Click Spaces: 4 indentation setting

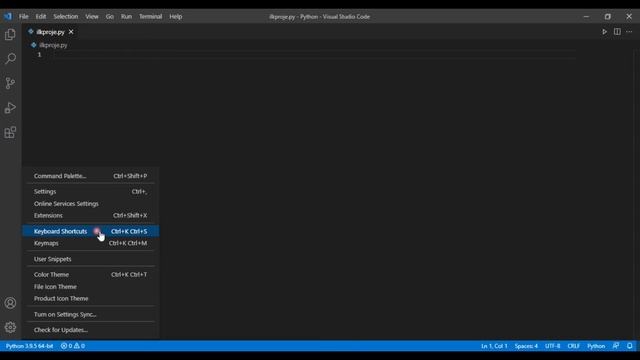[526, 346]
